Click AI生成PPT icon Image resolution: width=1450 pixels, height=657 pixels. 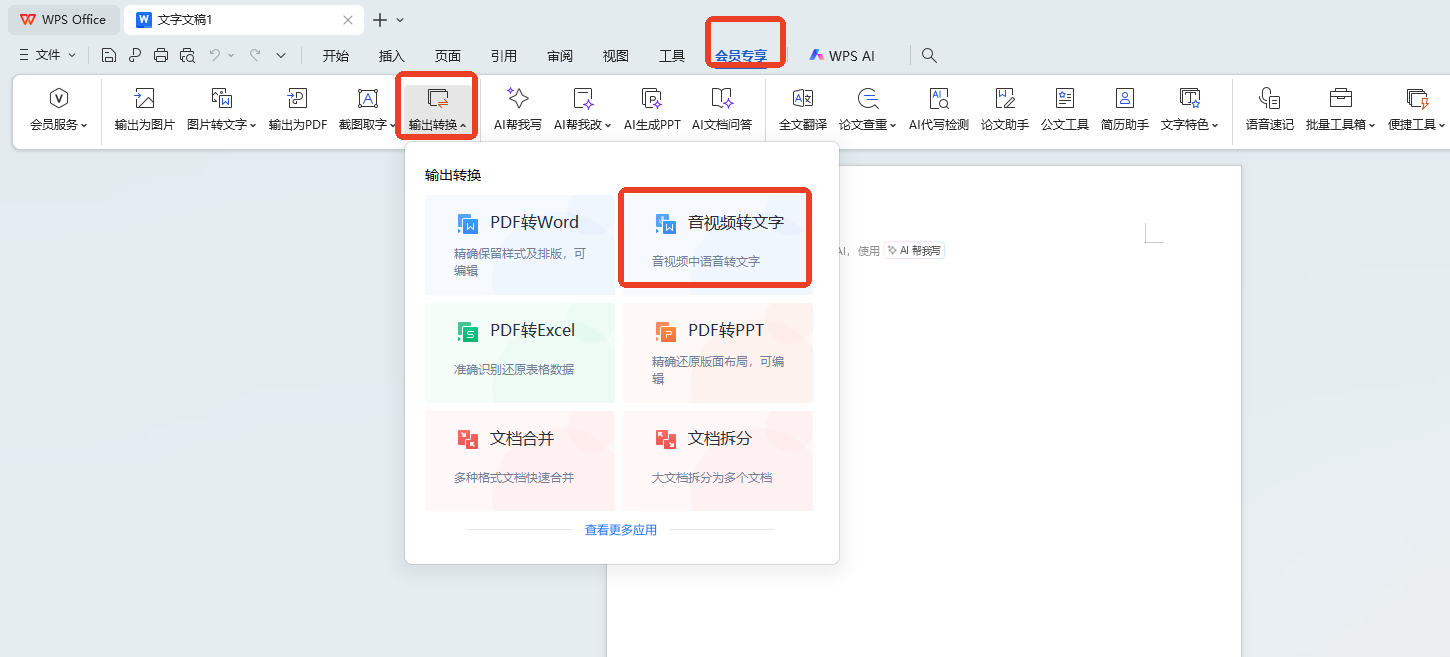652,98
